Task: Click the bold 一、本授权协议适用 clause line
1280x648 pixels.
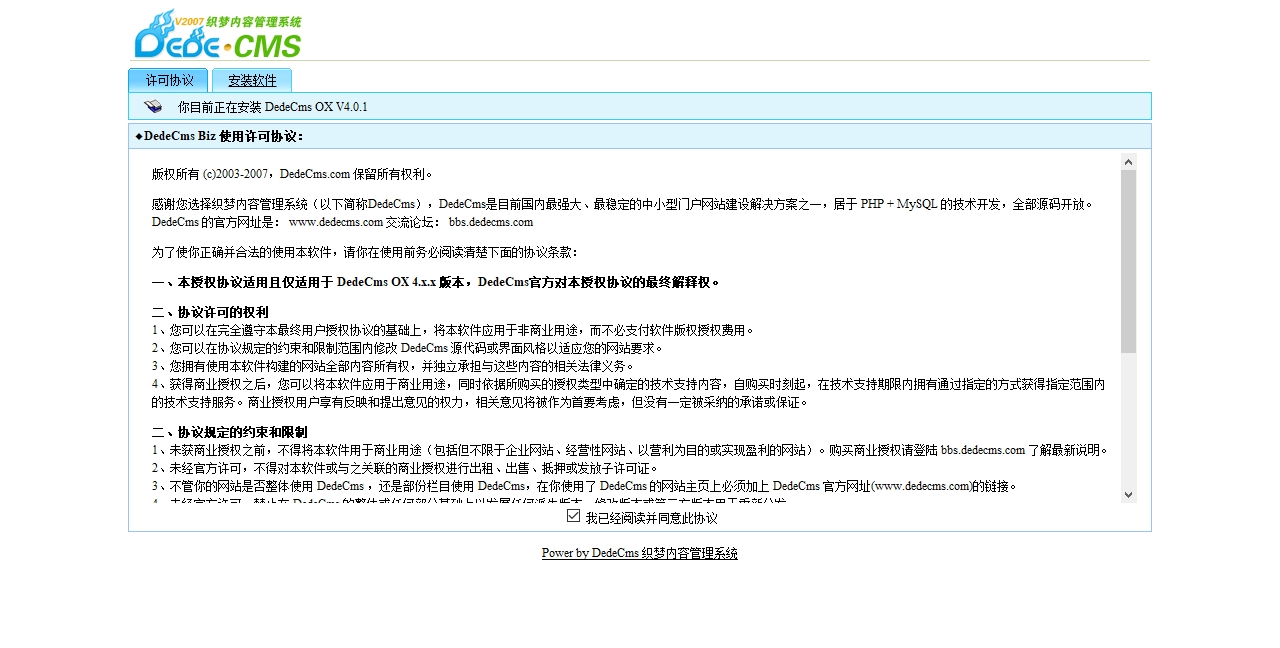Action: (436, 282)
